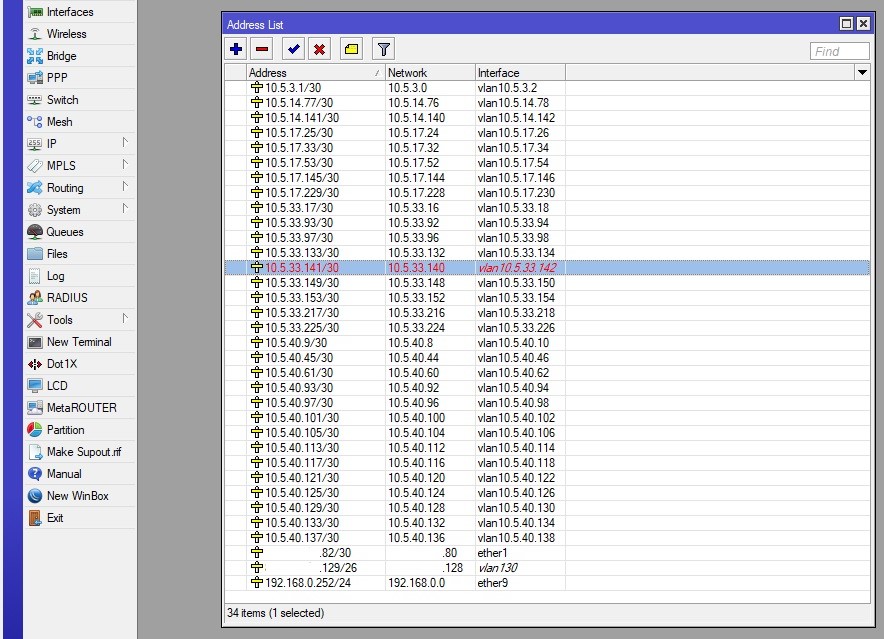
Task: Click the yellow Comment icon
Action: coord(351,50)
